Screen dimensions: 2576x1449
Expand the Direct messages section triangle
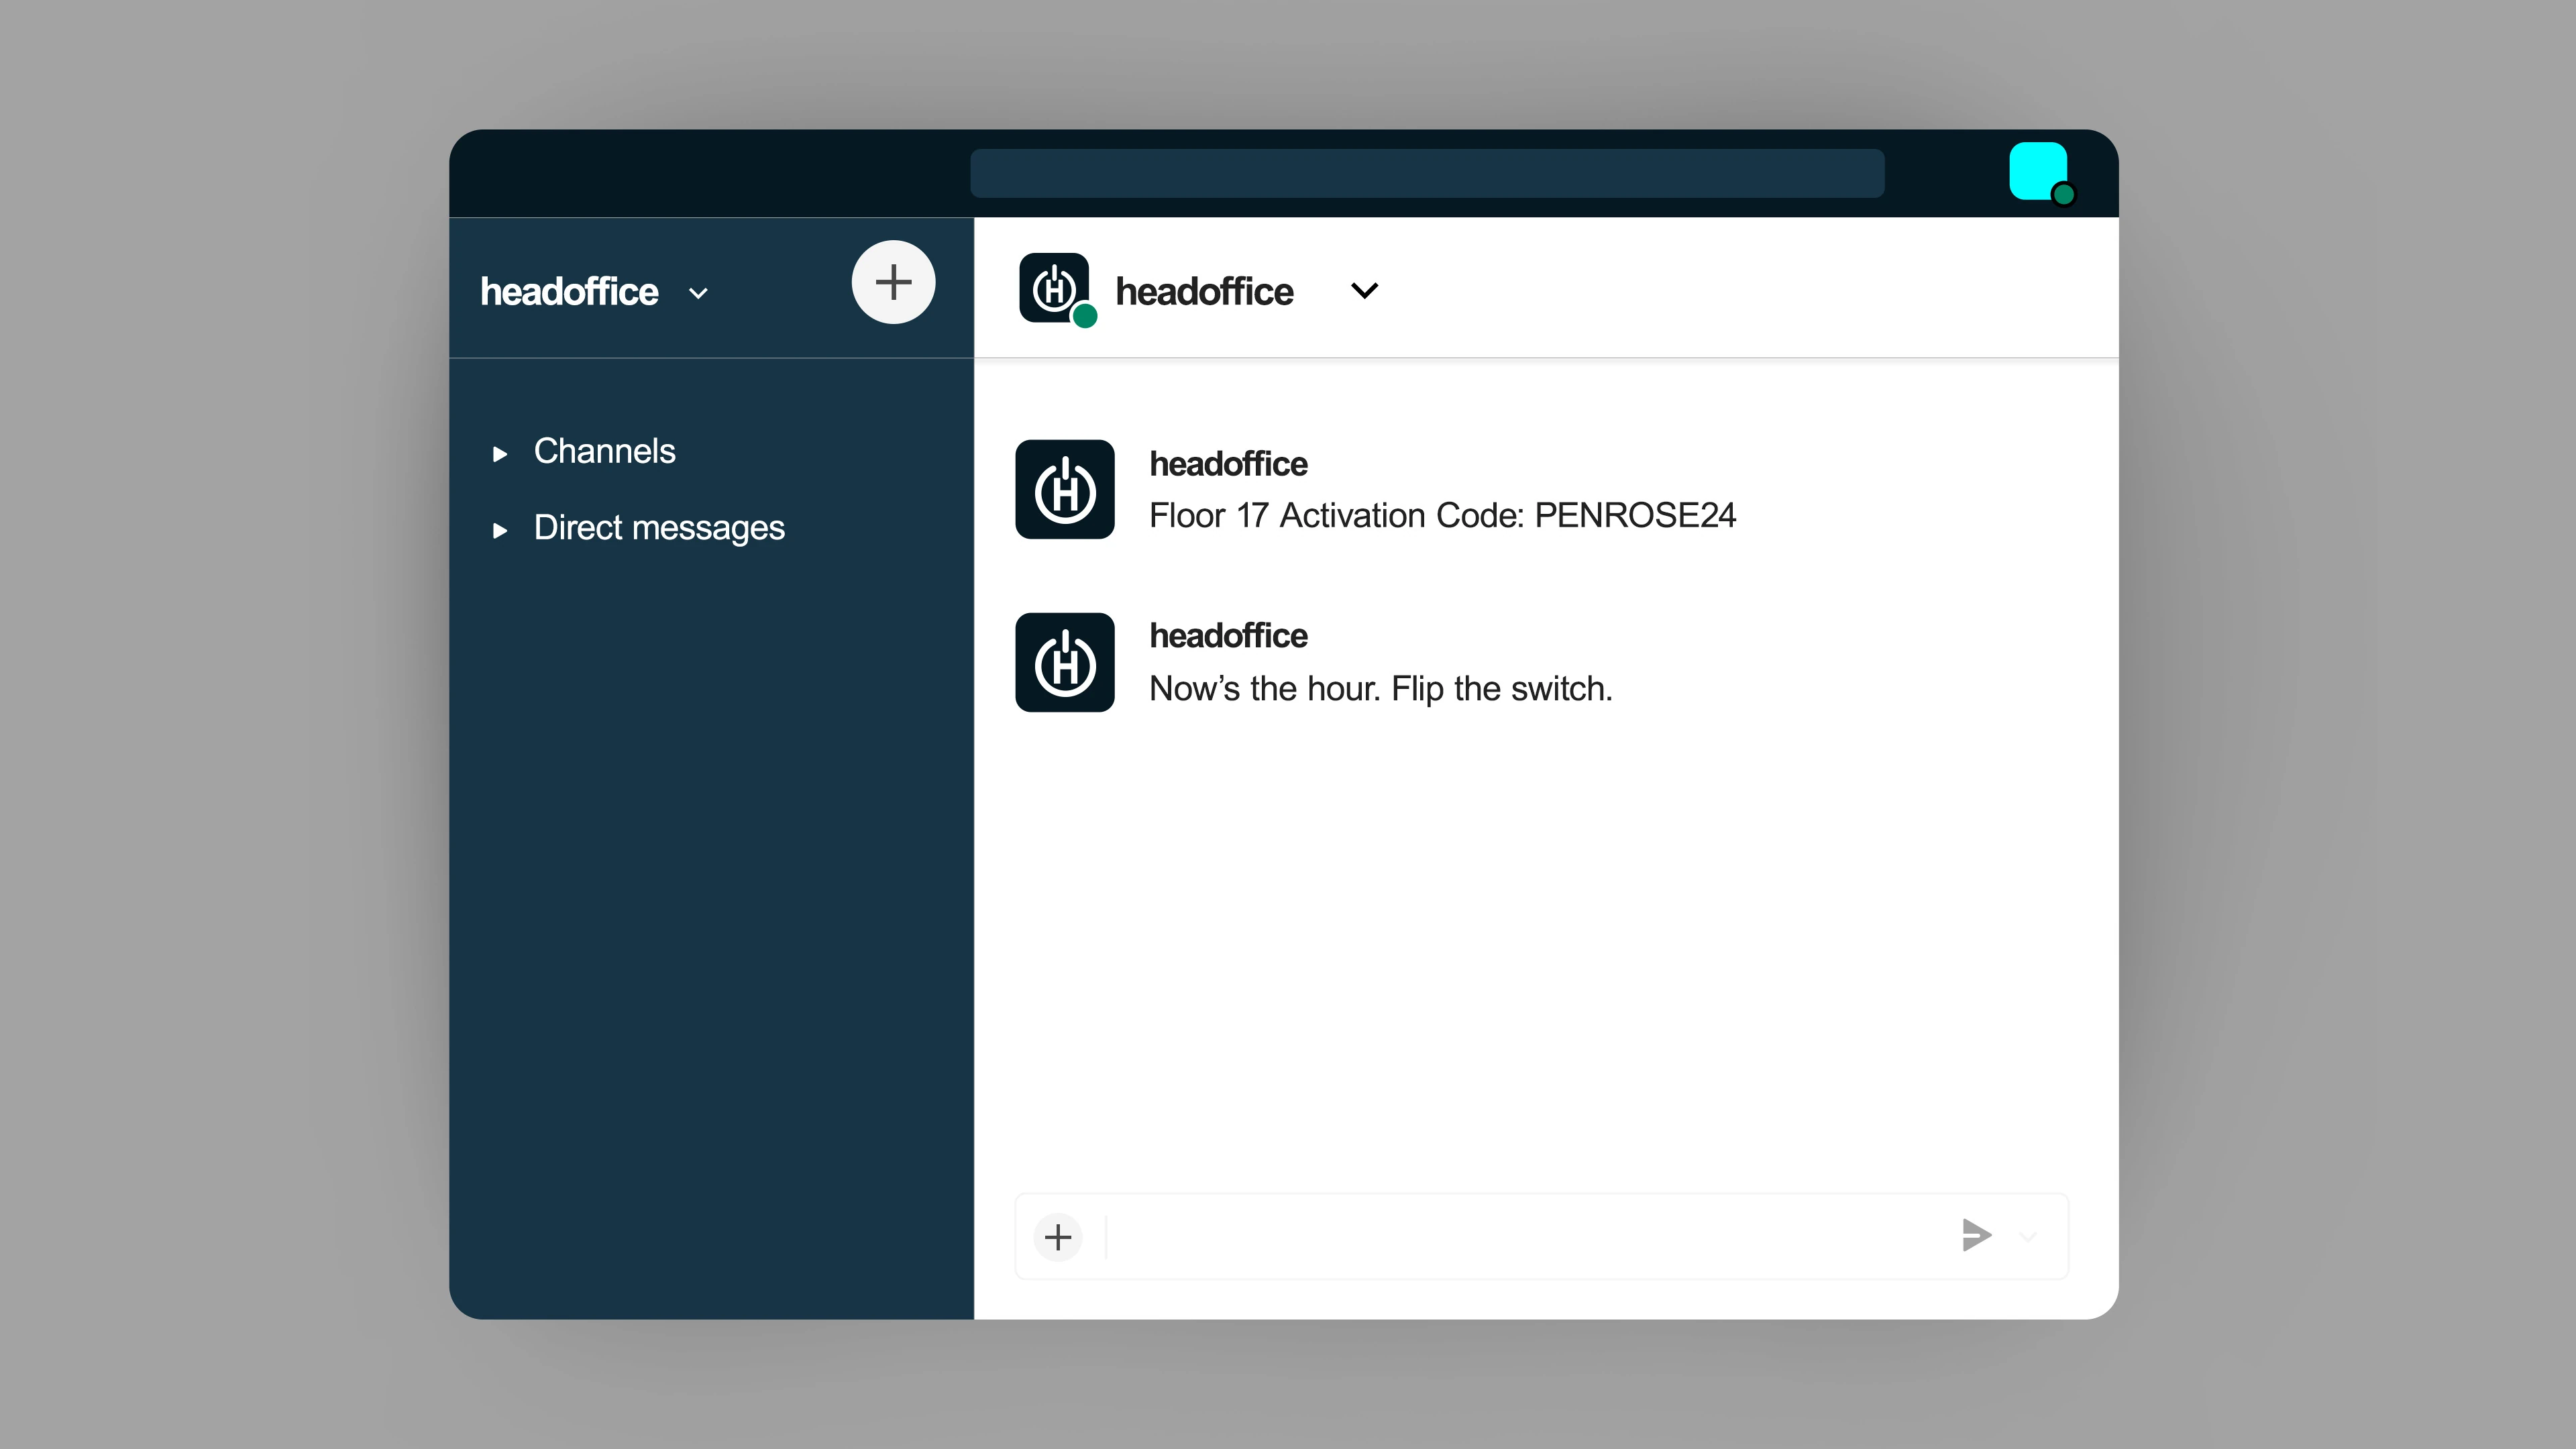tap(500, 530)
